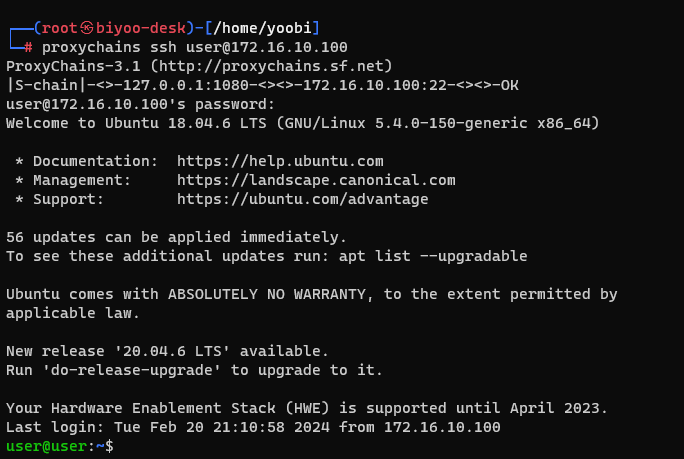Viewport: 684px width, 459px height.
Task: Click the OK status at the chain end
Action: click(509, 85)
